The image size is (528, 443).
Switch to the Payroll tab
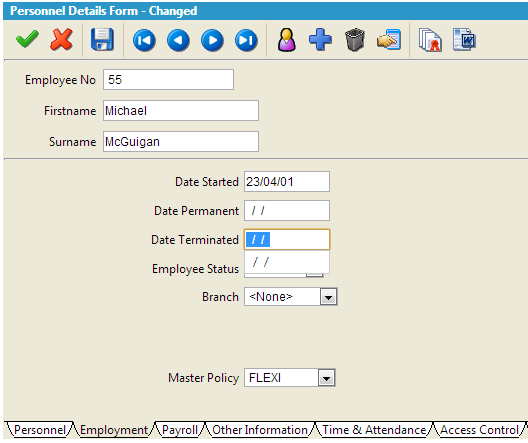(x=180, y=430)
